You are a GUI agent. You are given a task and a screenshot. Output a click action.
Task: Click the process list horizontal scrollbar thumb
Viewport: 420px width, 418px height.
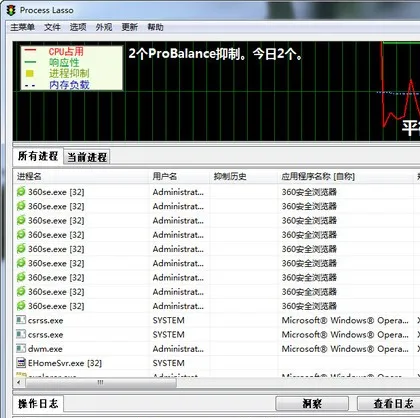100,382
